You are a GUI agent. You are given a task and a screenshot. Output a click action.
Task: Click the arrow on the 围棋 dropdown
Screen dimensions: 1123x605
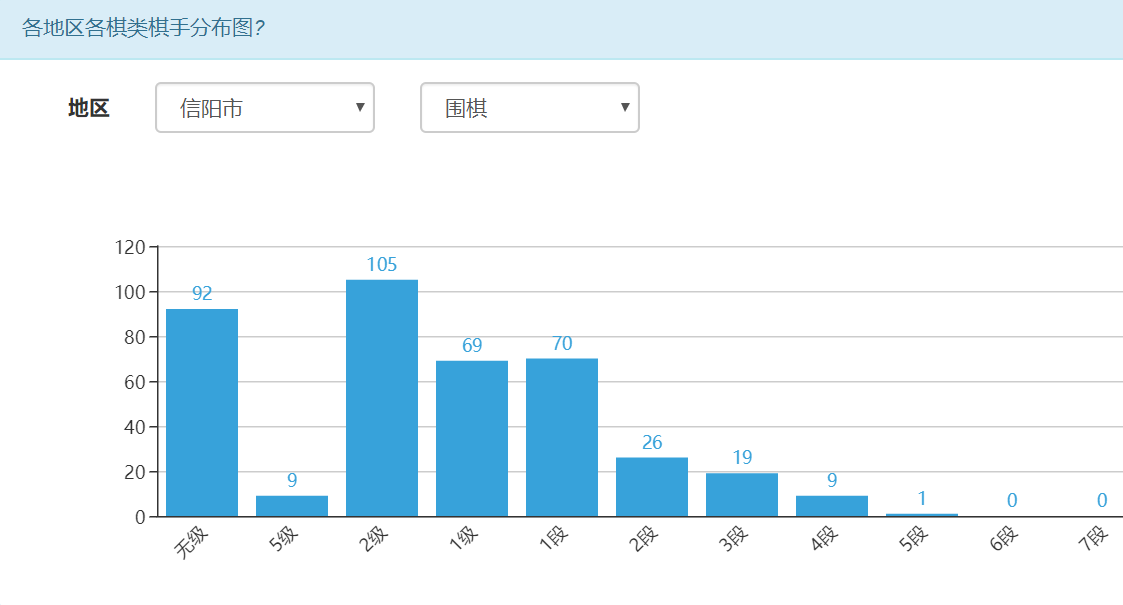click(x=625, y=108)
